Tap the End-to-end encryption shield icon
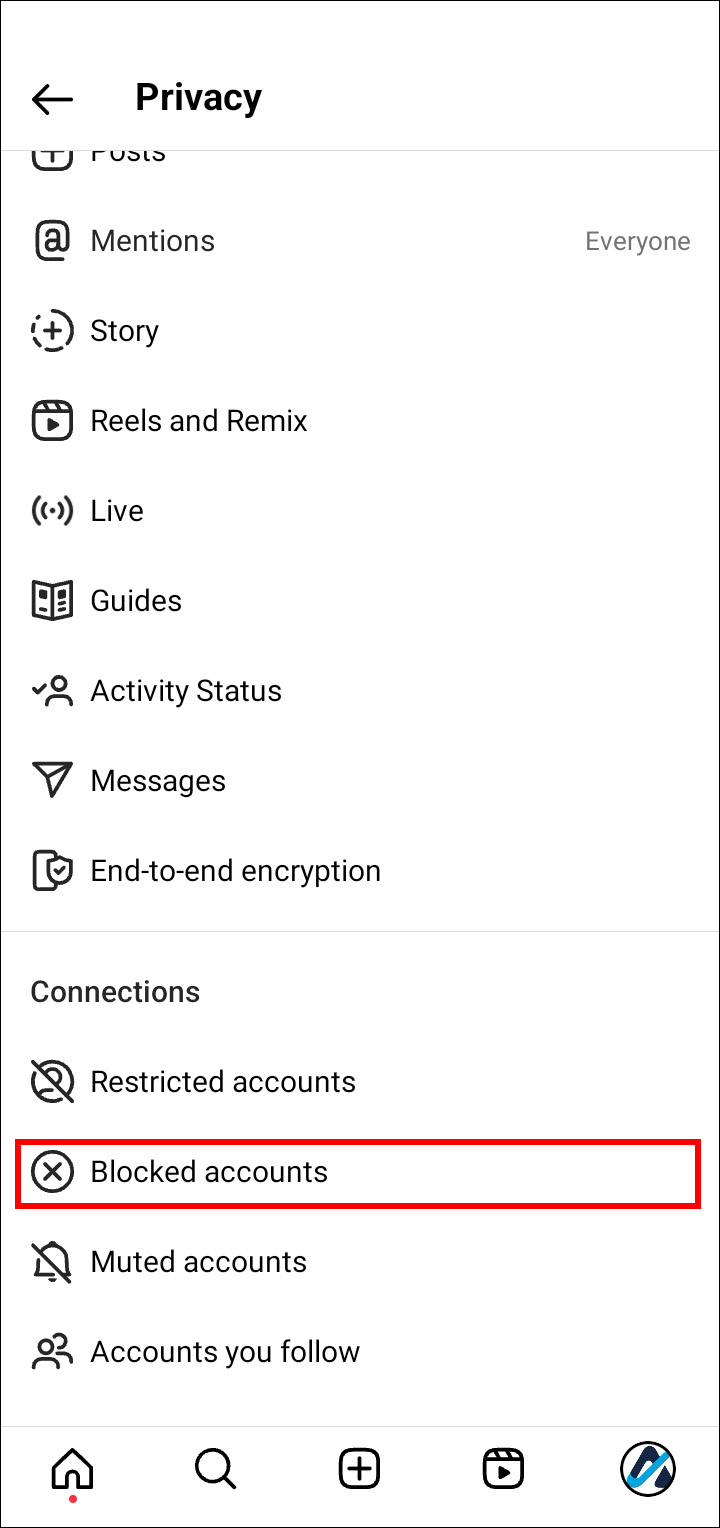This screenshot has width=720, height=1528. coord(52,871)
